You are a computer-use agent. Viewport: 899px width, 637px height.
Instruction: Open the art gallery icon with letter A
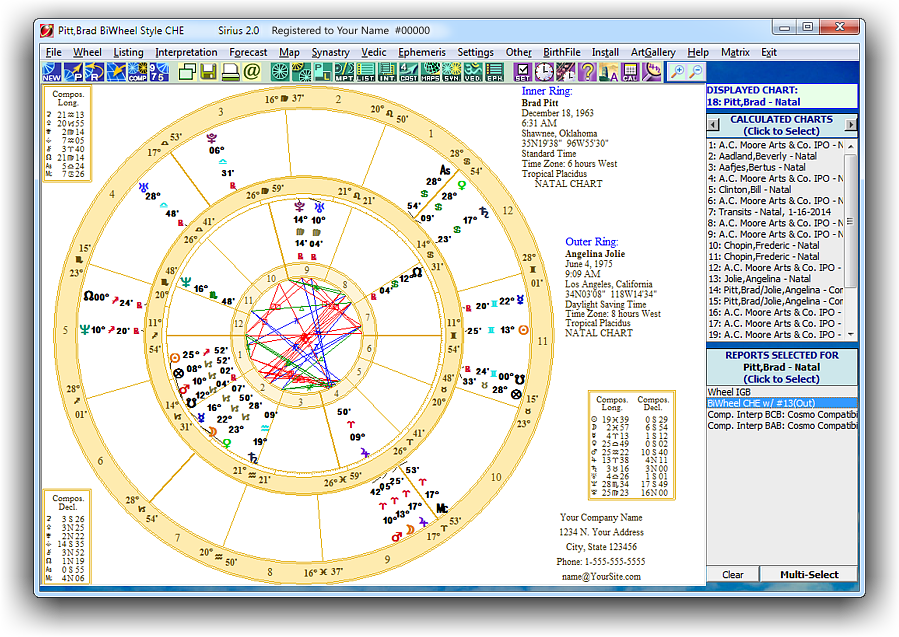tap(608, 72)
